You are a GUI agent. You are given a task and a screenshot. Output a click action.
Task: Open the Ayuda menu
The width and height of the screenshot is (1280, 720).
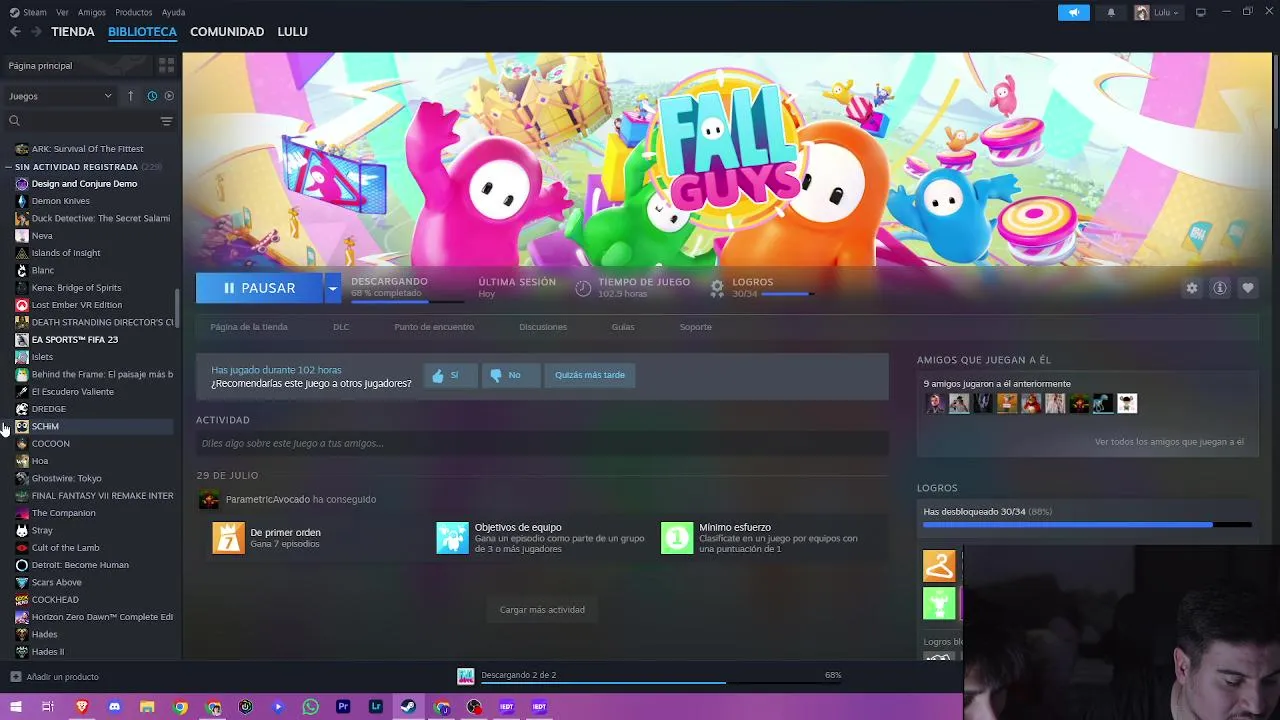173,12
